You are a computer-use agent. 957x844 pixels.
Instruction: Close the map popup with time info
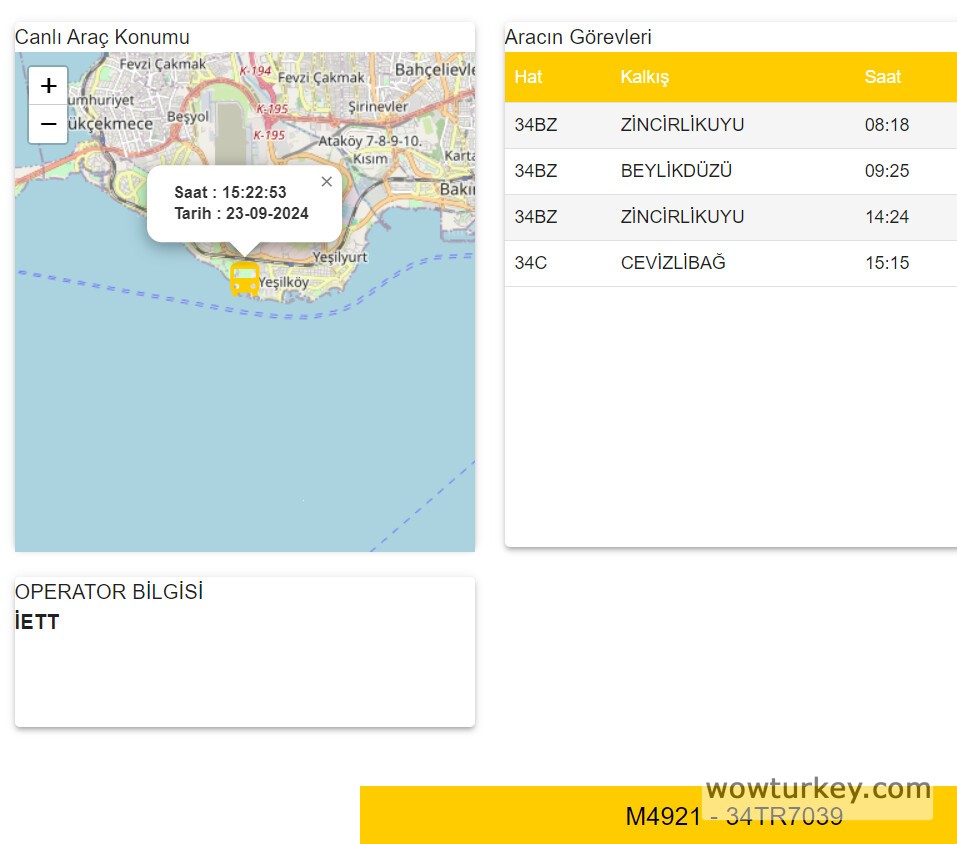pyautogui.click(x=326, y=182)
